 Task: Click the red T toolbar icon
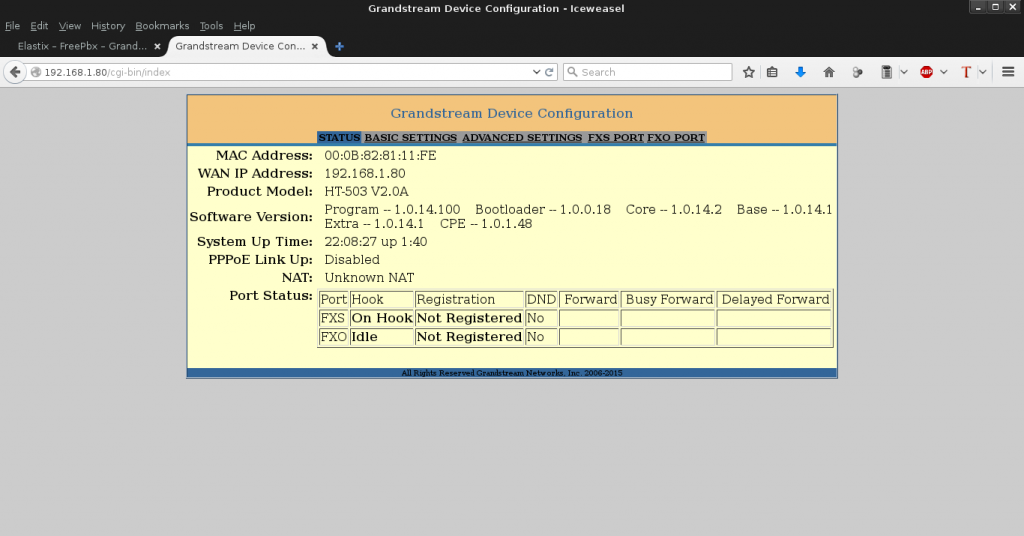(x=966, y=72)
